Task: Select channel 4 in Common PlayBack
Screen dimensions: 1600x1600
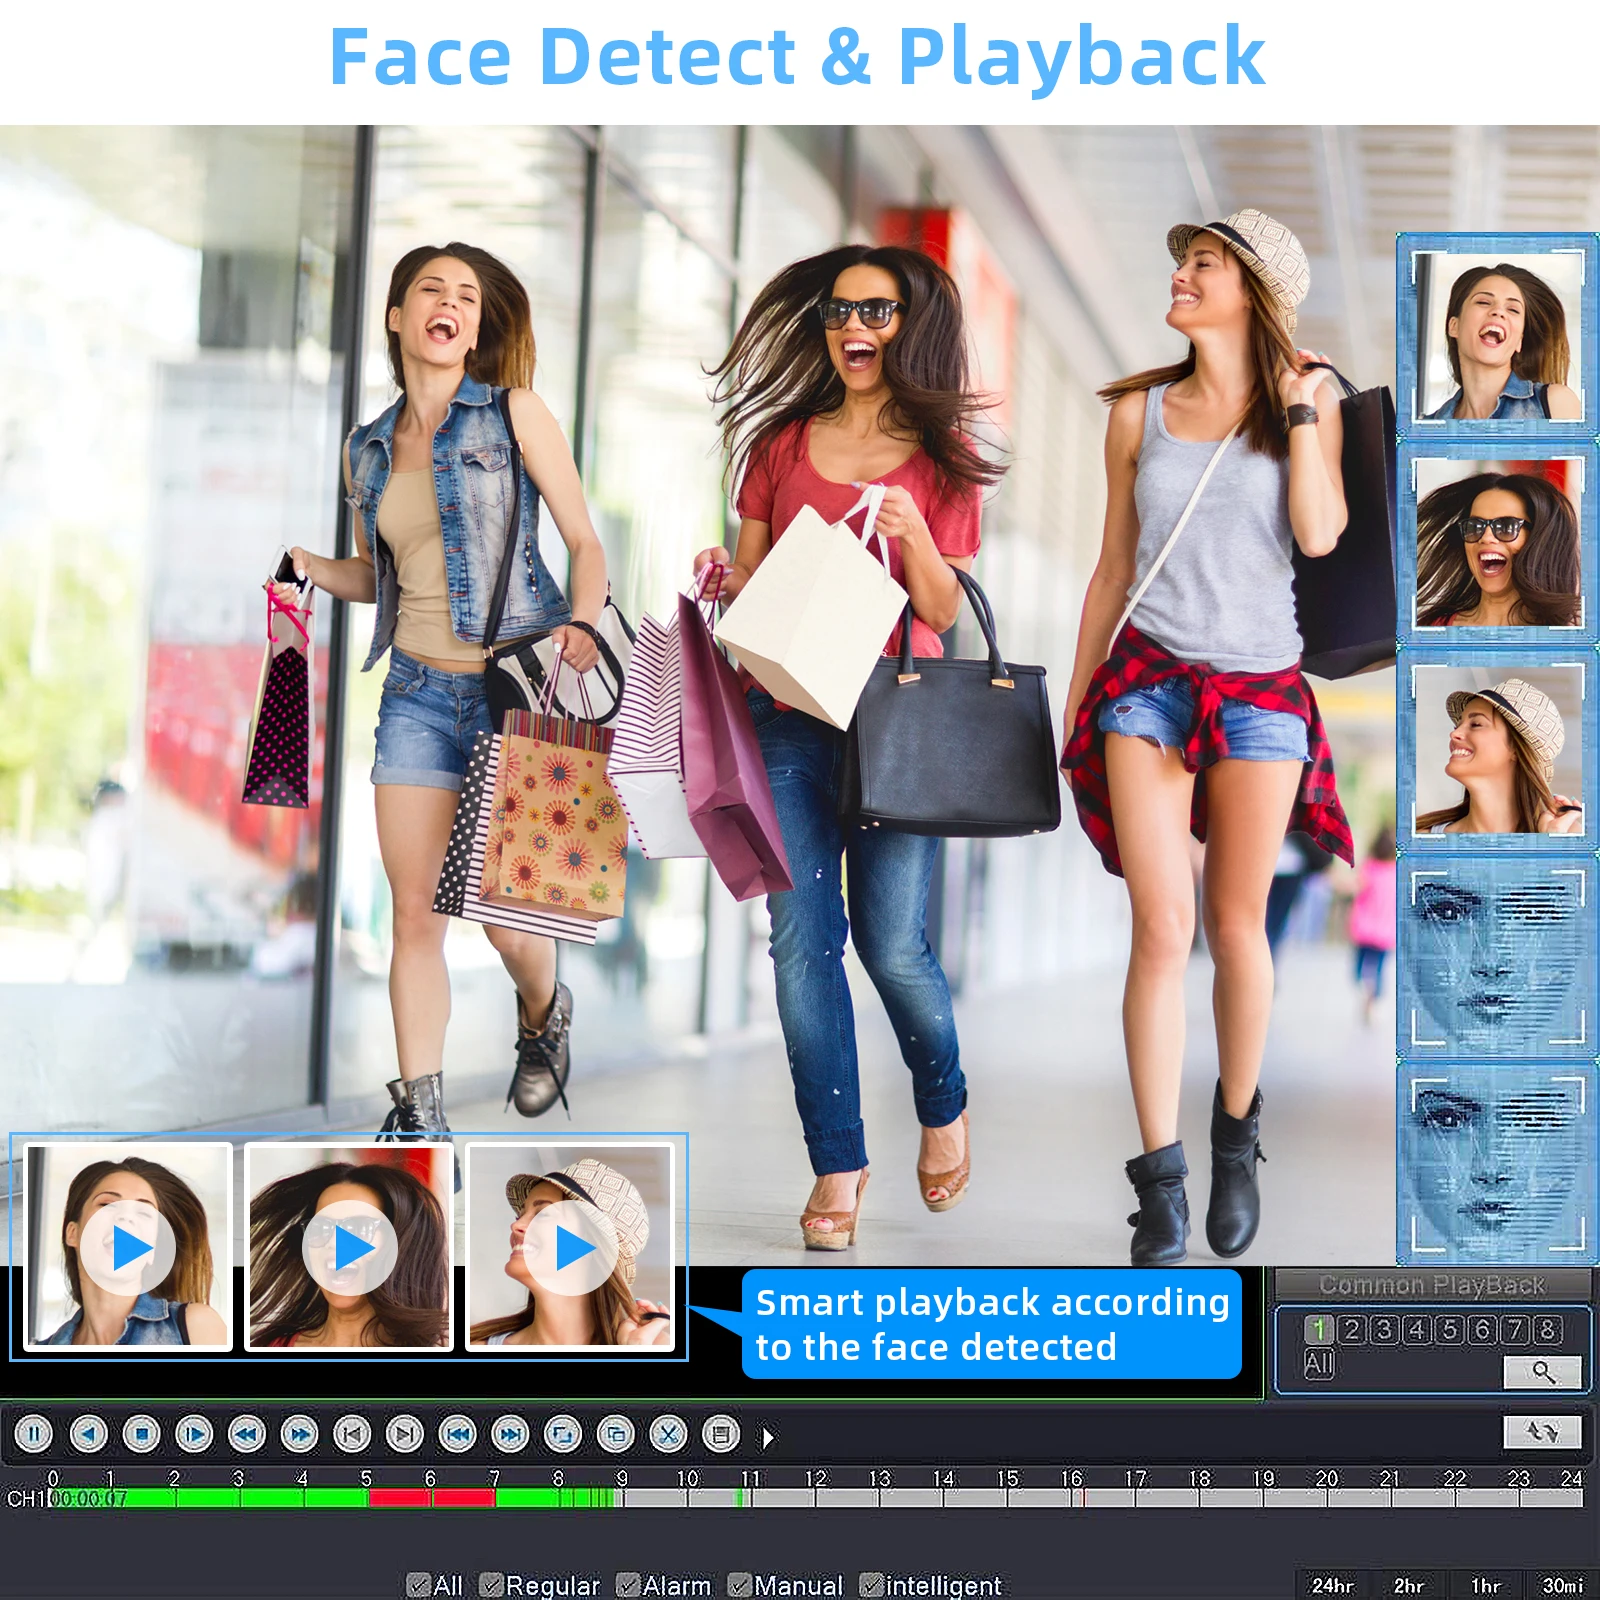Action: tap(1417, 1329)
